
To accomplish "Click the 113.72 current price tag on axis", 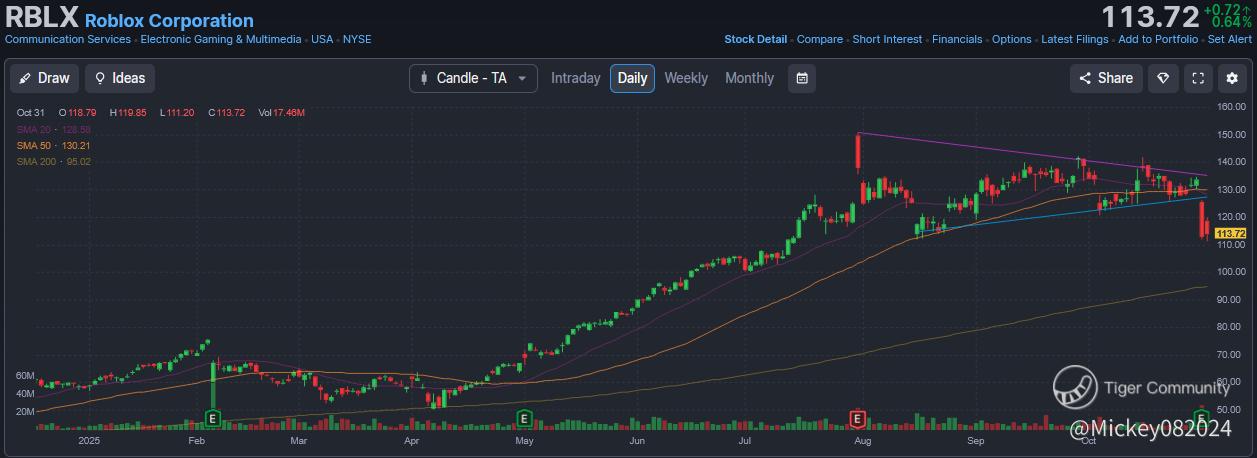I will pos(1229,233).
